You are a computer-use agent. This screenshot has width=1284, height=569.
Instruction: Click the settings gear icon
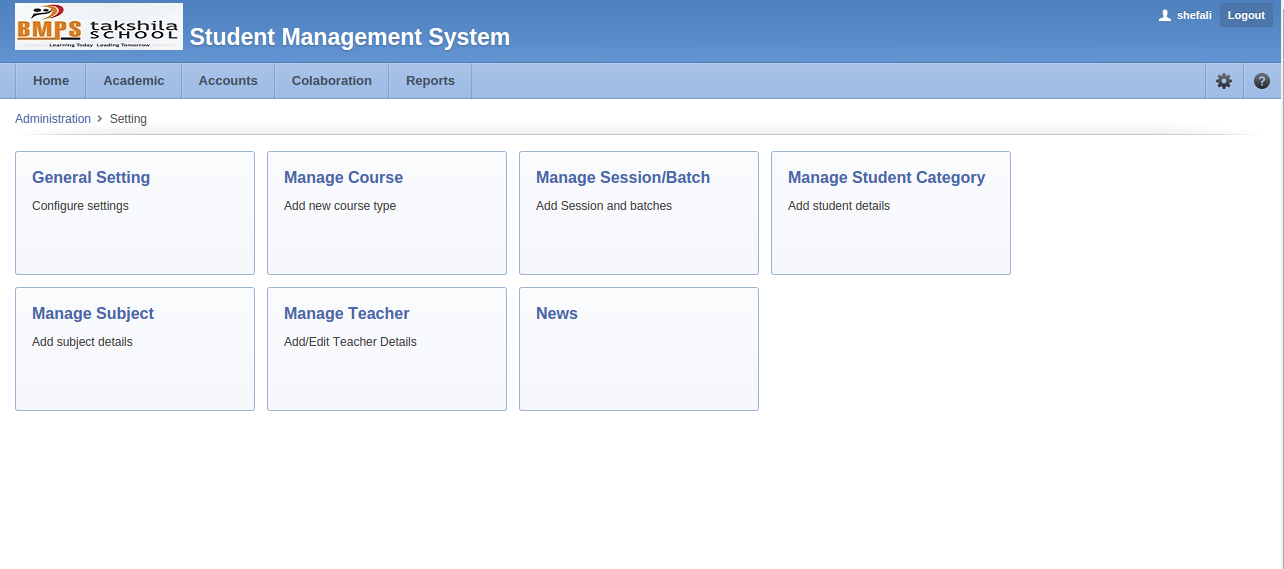[x=1223, y=81]
